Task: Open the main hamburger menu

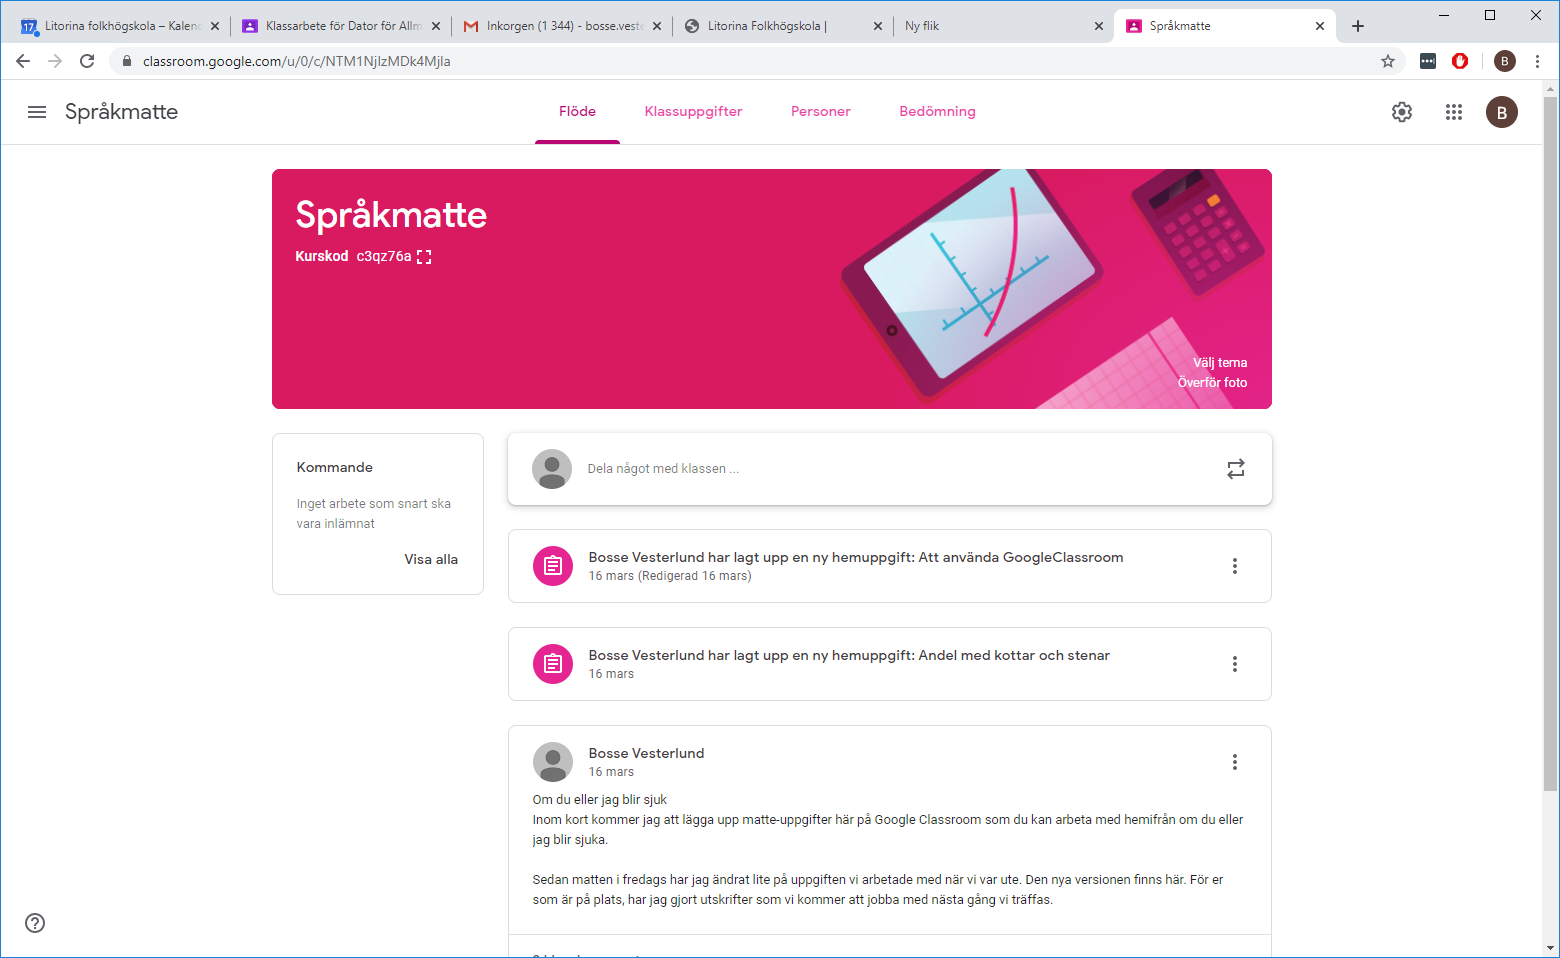Action: click(37, 112)
